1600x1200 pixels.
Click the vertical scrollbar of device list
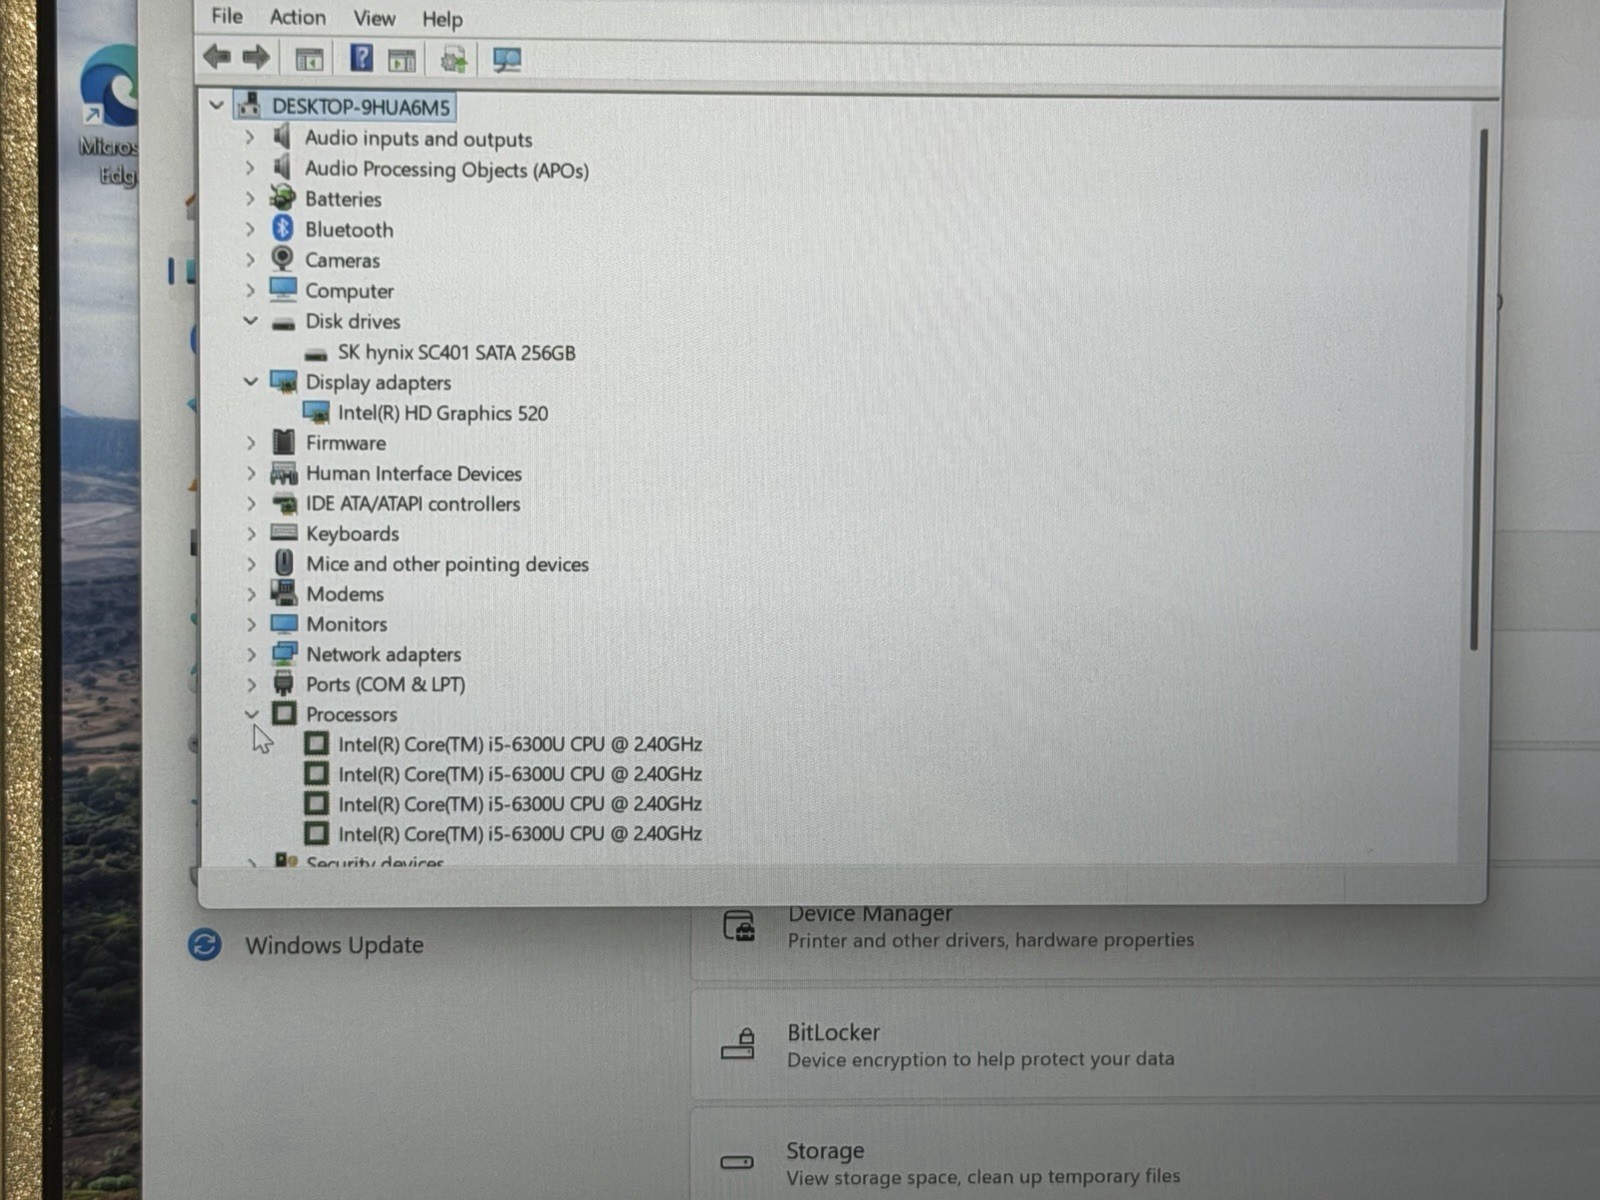coord(1477,390)
